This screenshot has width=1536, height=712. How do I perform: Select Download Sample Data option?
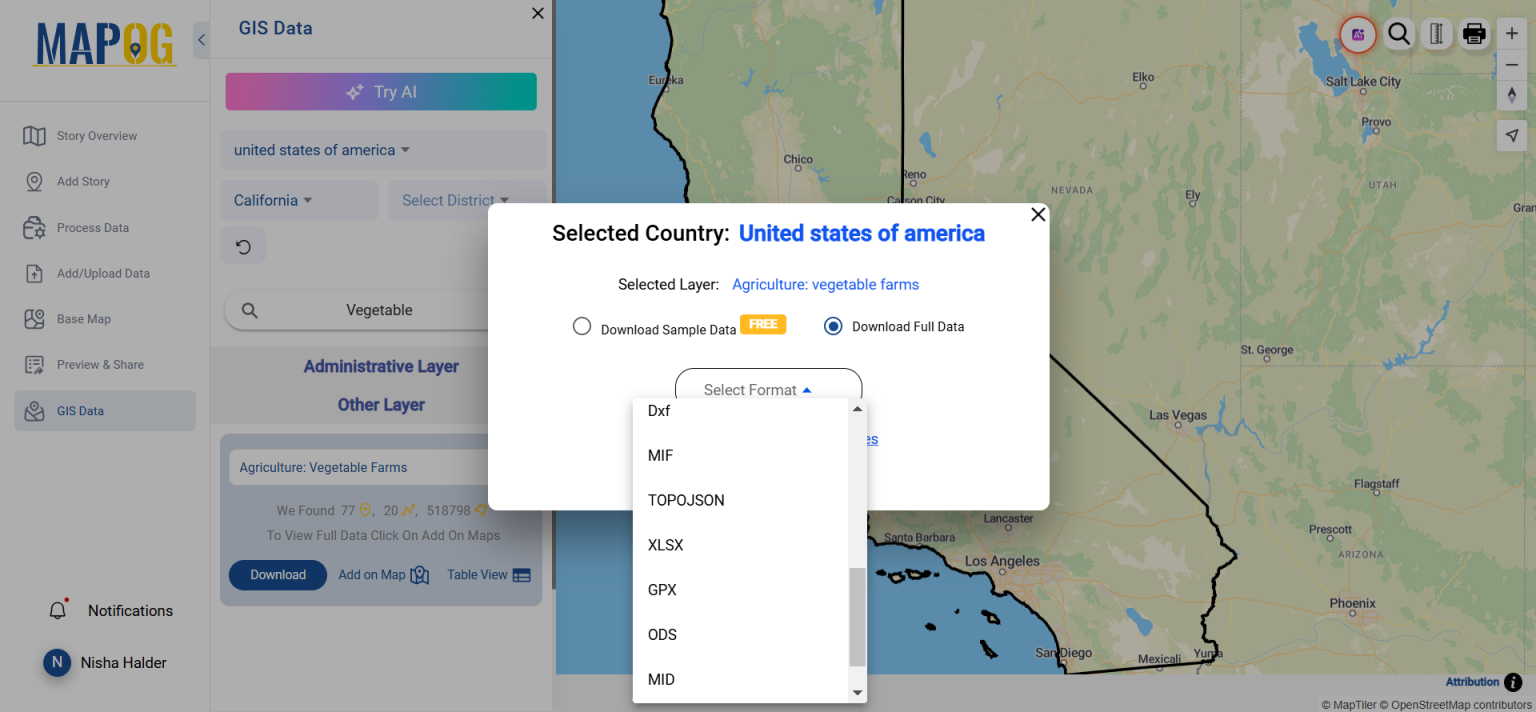coord(582,326)
